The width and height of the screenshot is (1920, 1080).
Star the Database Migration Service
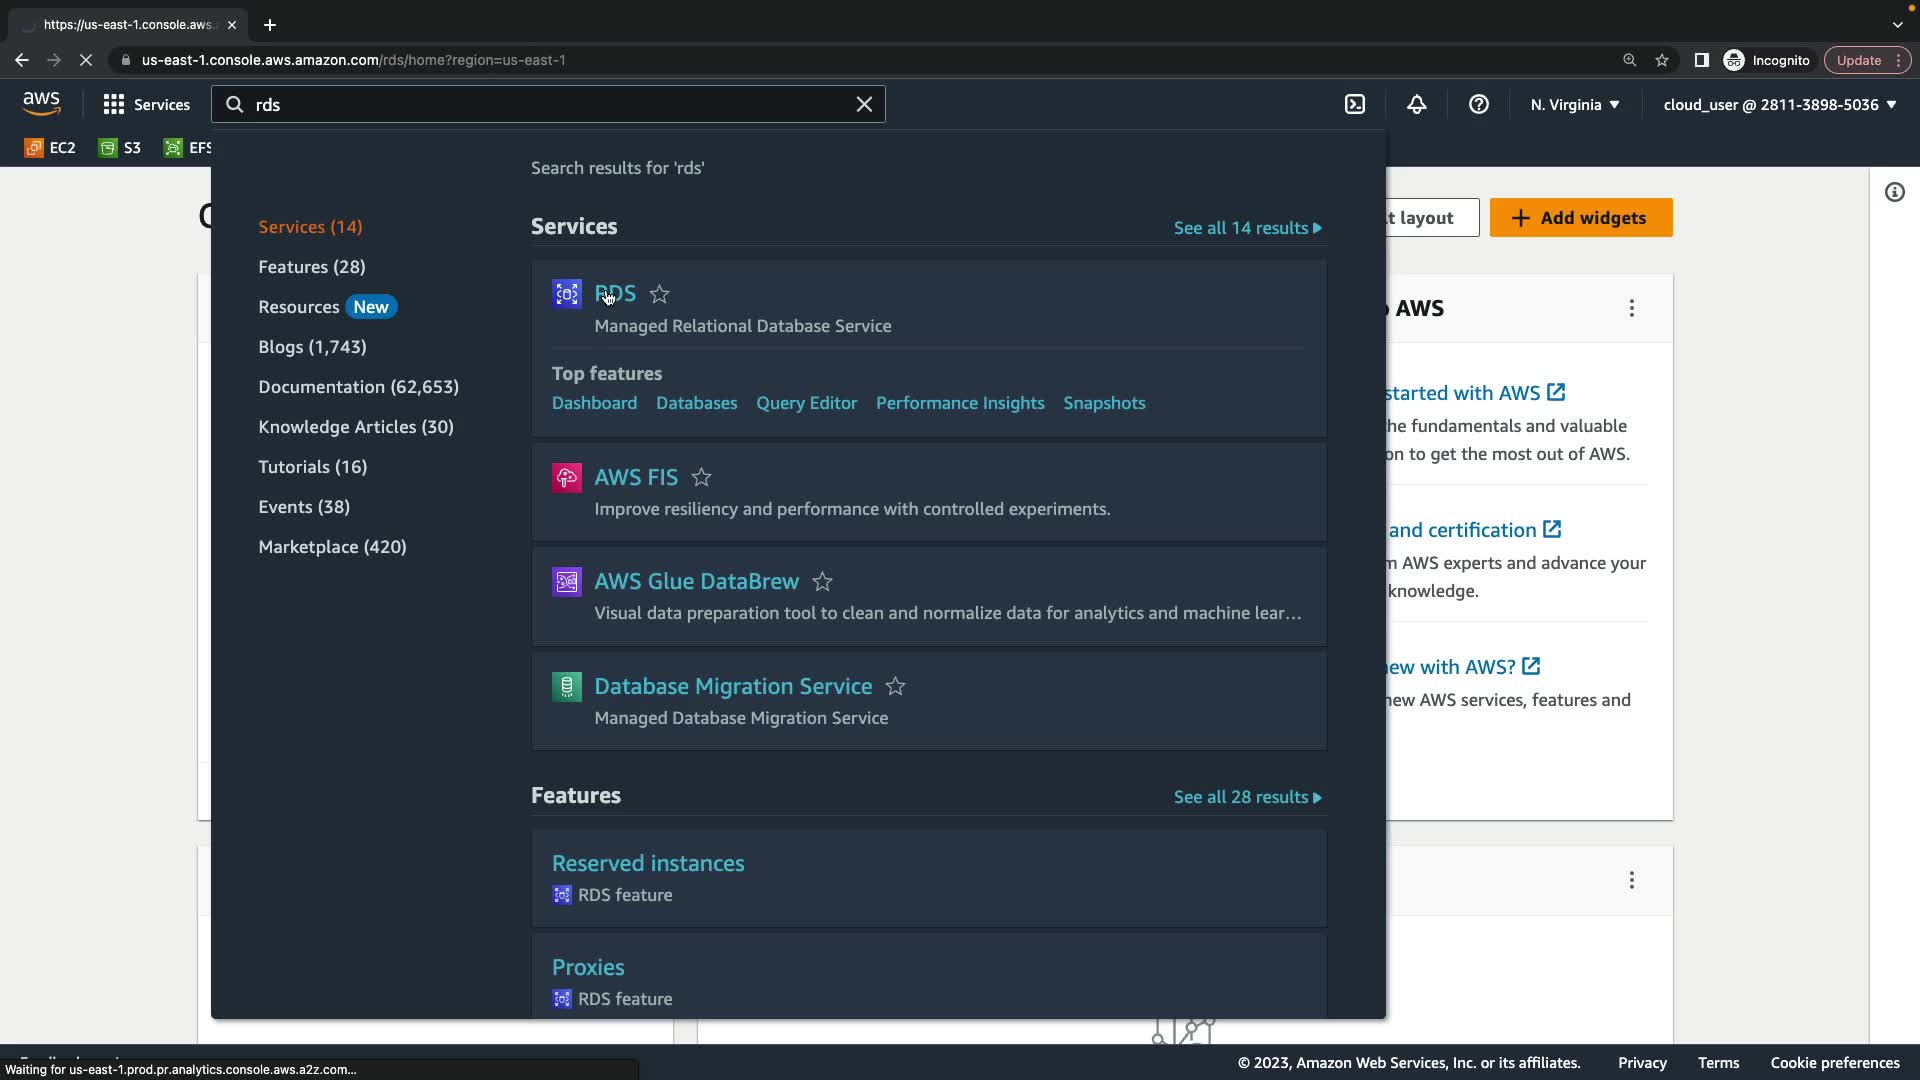coord(896,687)
